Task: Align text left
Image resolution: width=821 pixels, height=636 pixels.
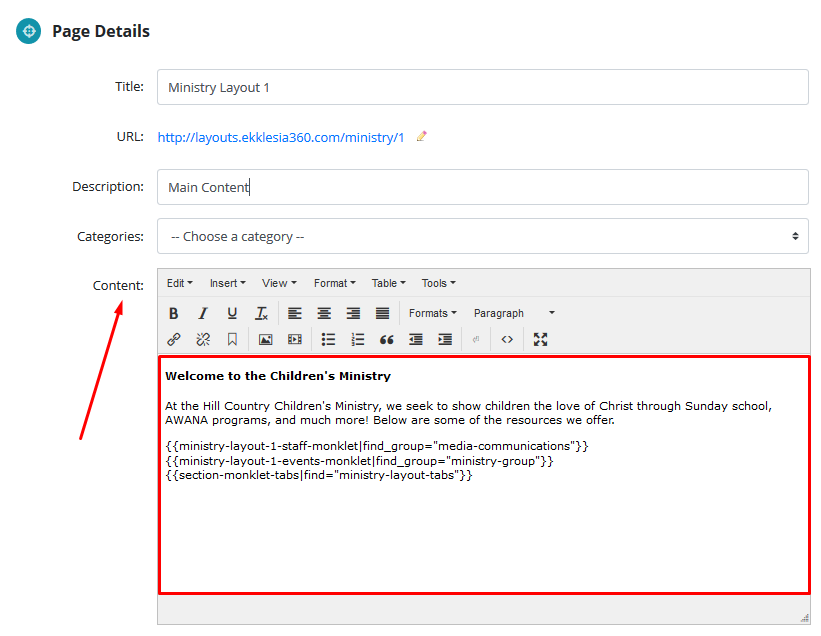Action: point(295,313)
